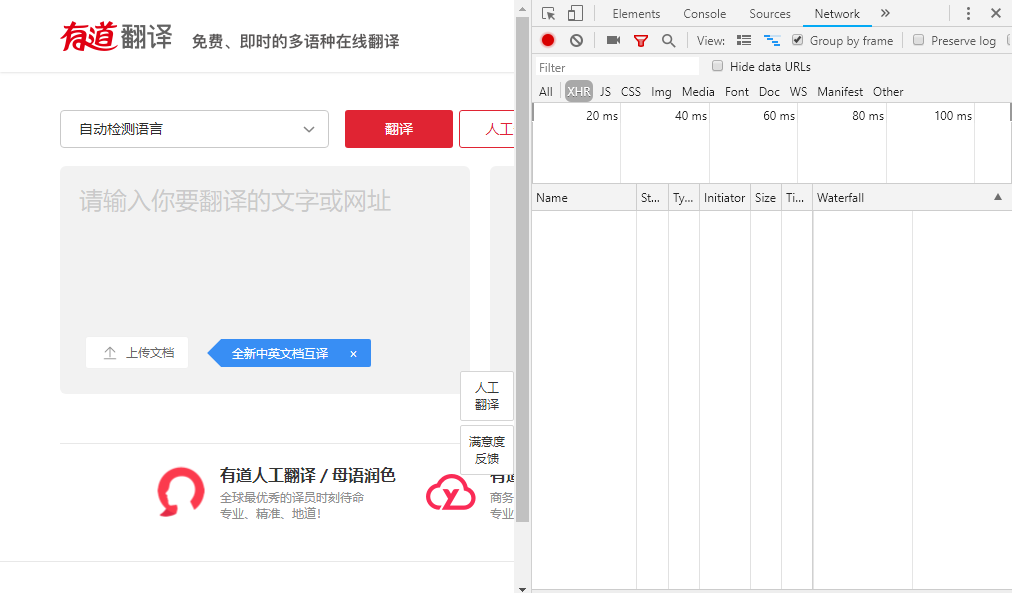Sort by the Ti... time column header
Image resolution: width=1012 pixels, height=593 pixels.
click(797, 197)
